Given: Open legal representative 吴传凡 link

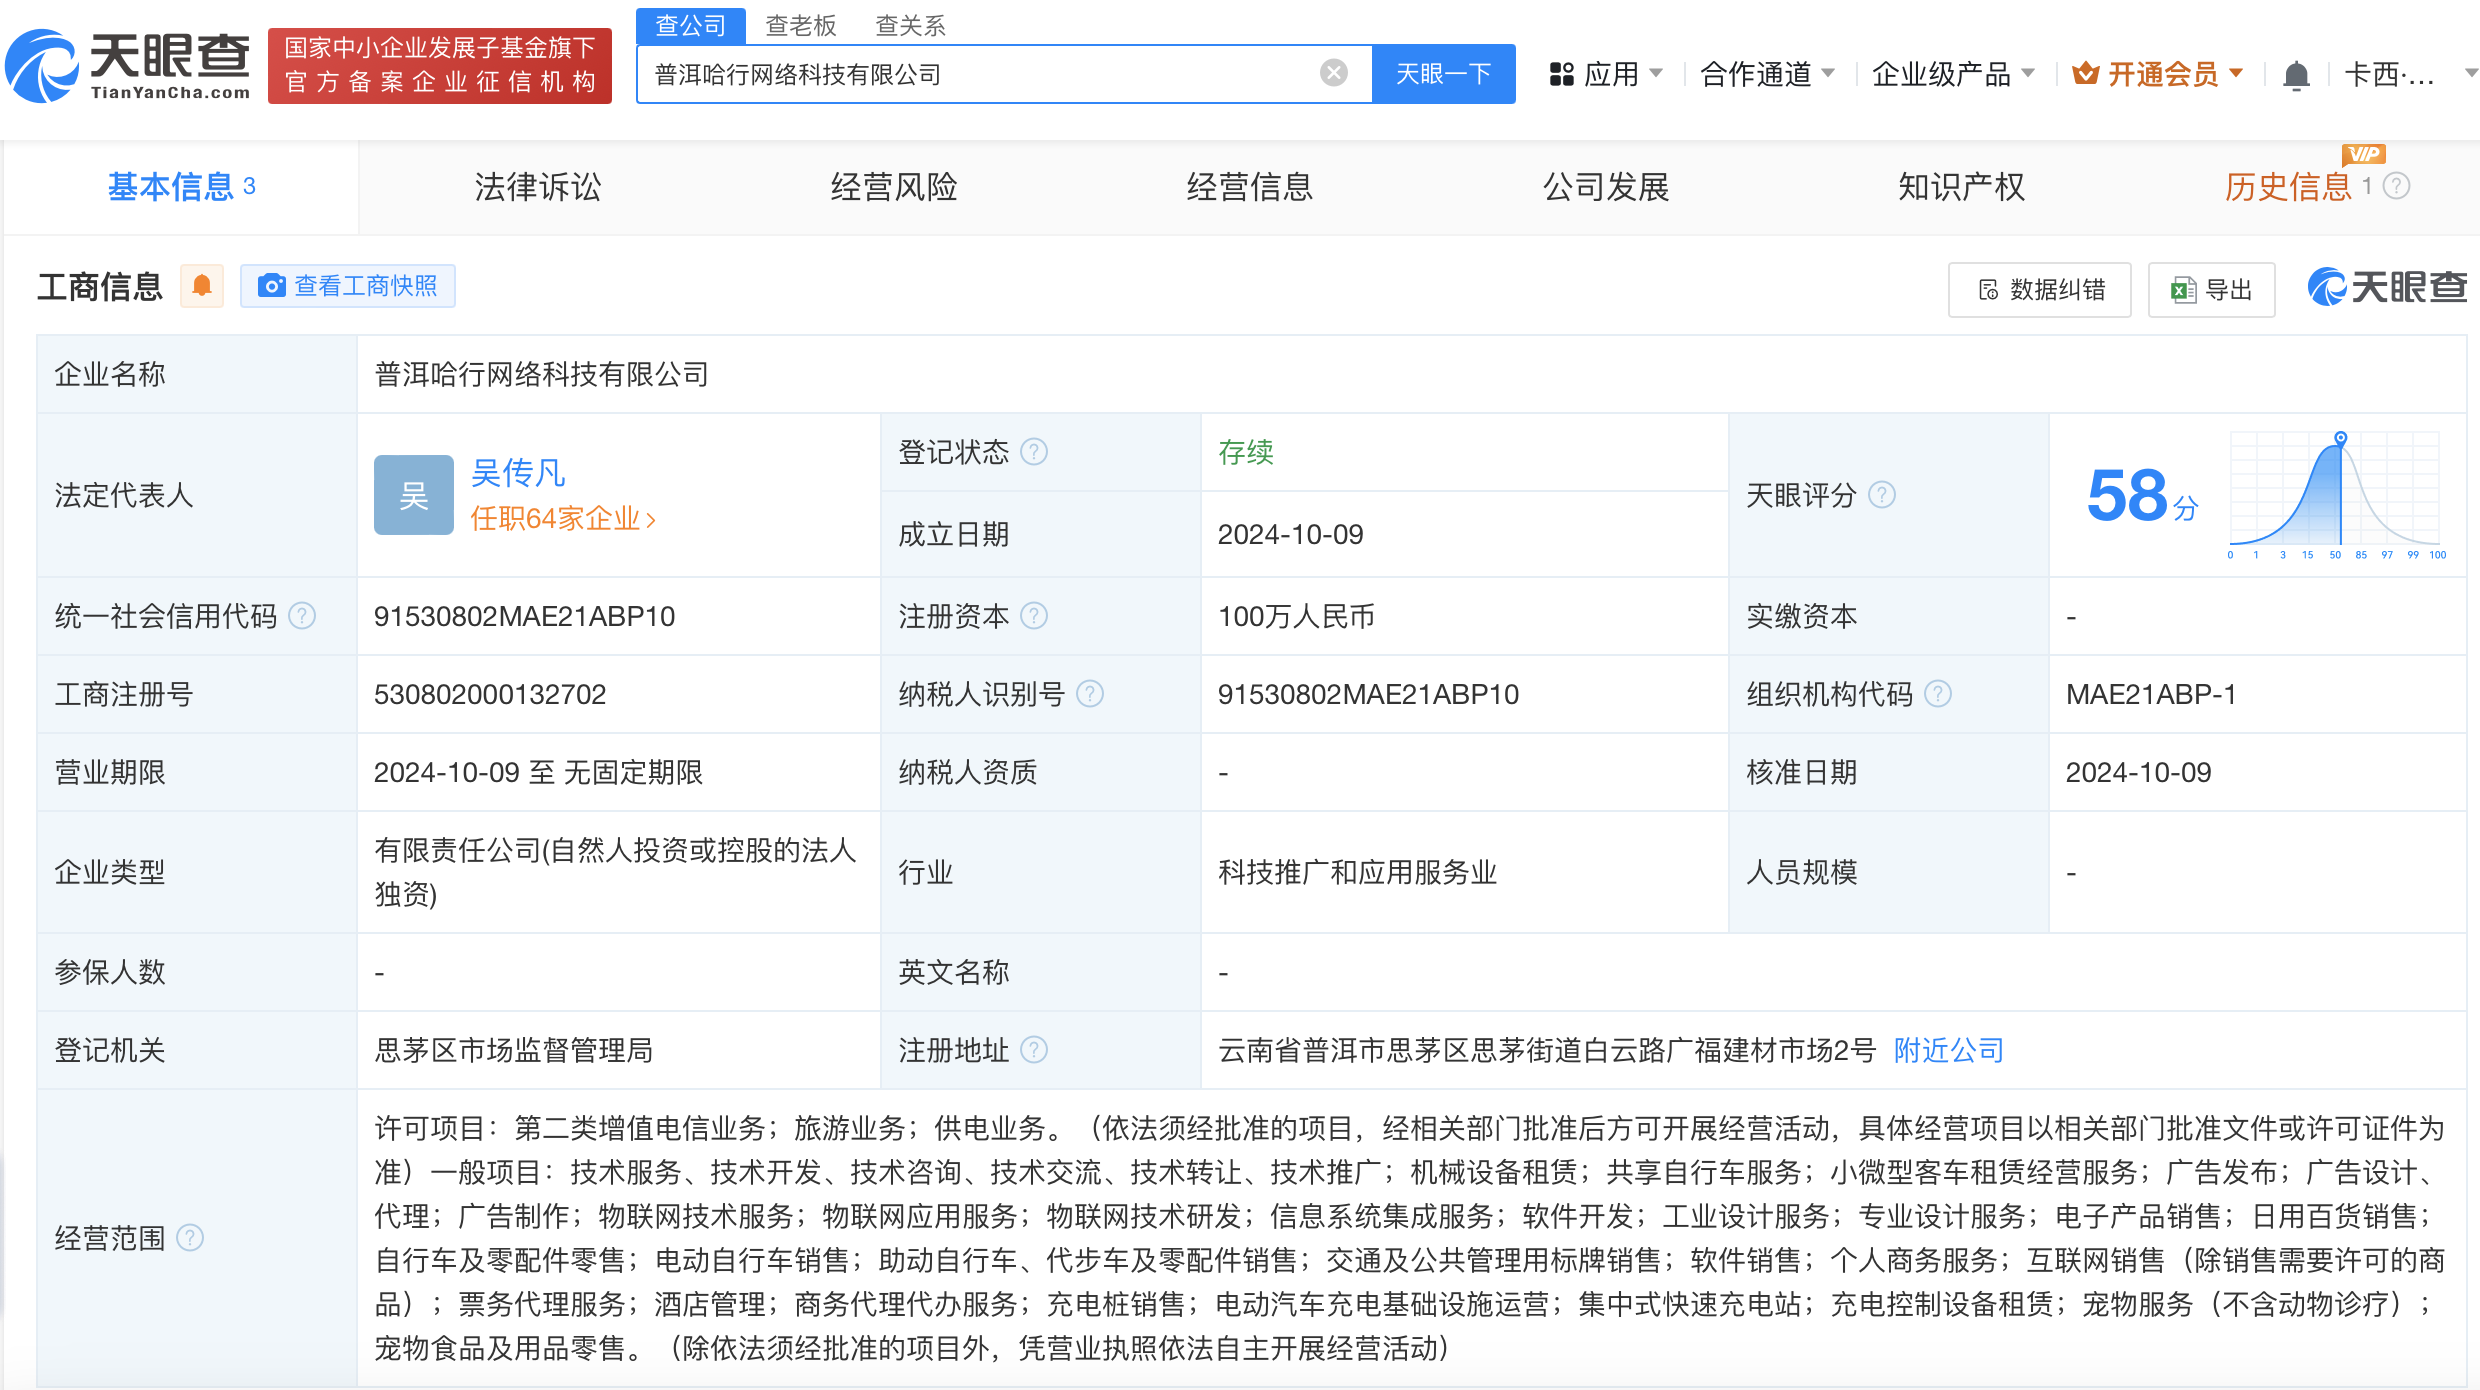Looking at the screenshot, I should (x=518, y=472).
